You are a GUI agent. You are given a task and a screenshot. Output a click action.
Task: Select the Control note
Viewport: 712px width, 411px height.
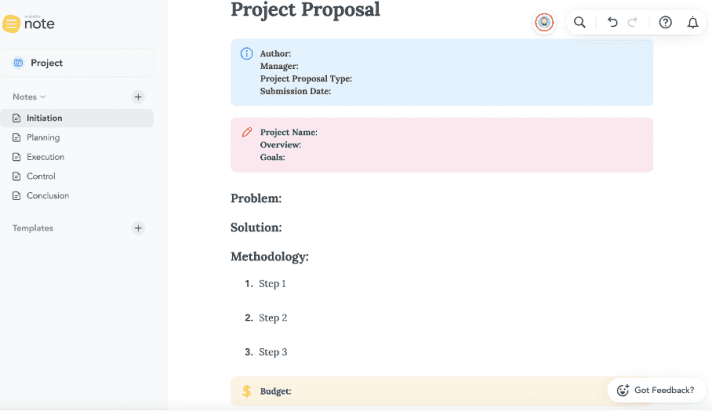(41, 176)
